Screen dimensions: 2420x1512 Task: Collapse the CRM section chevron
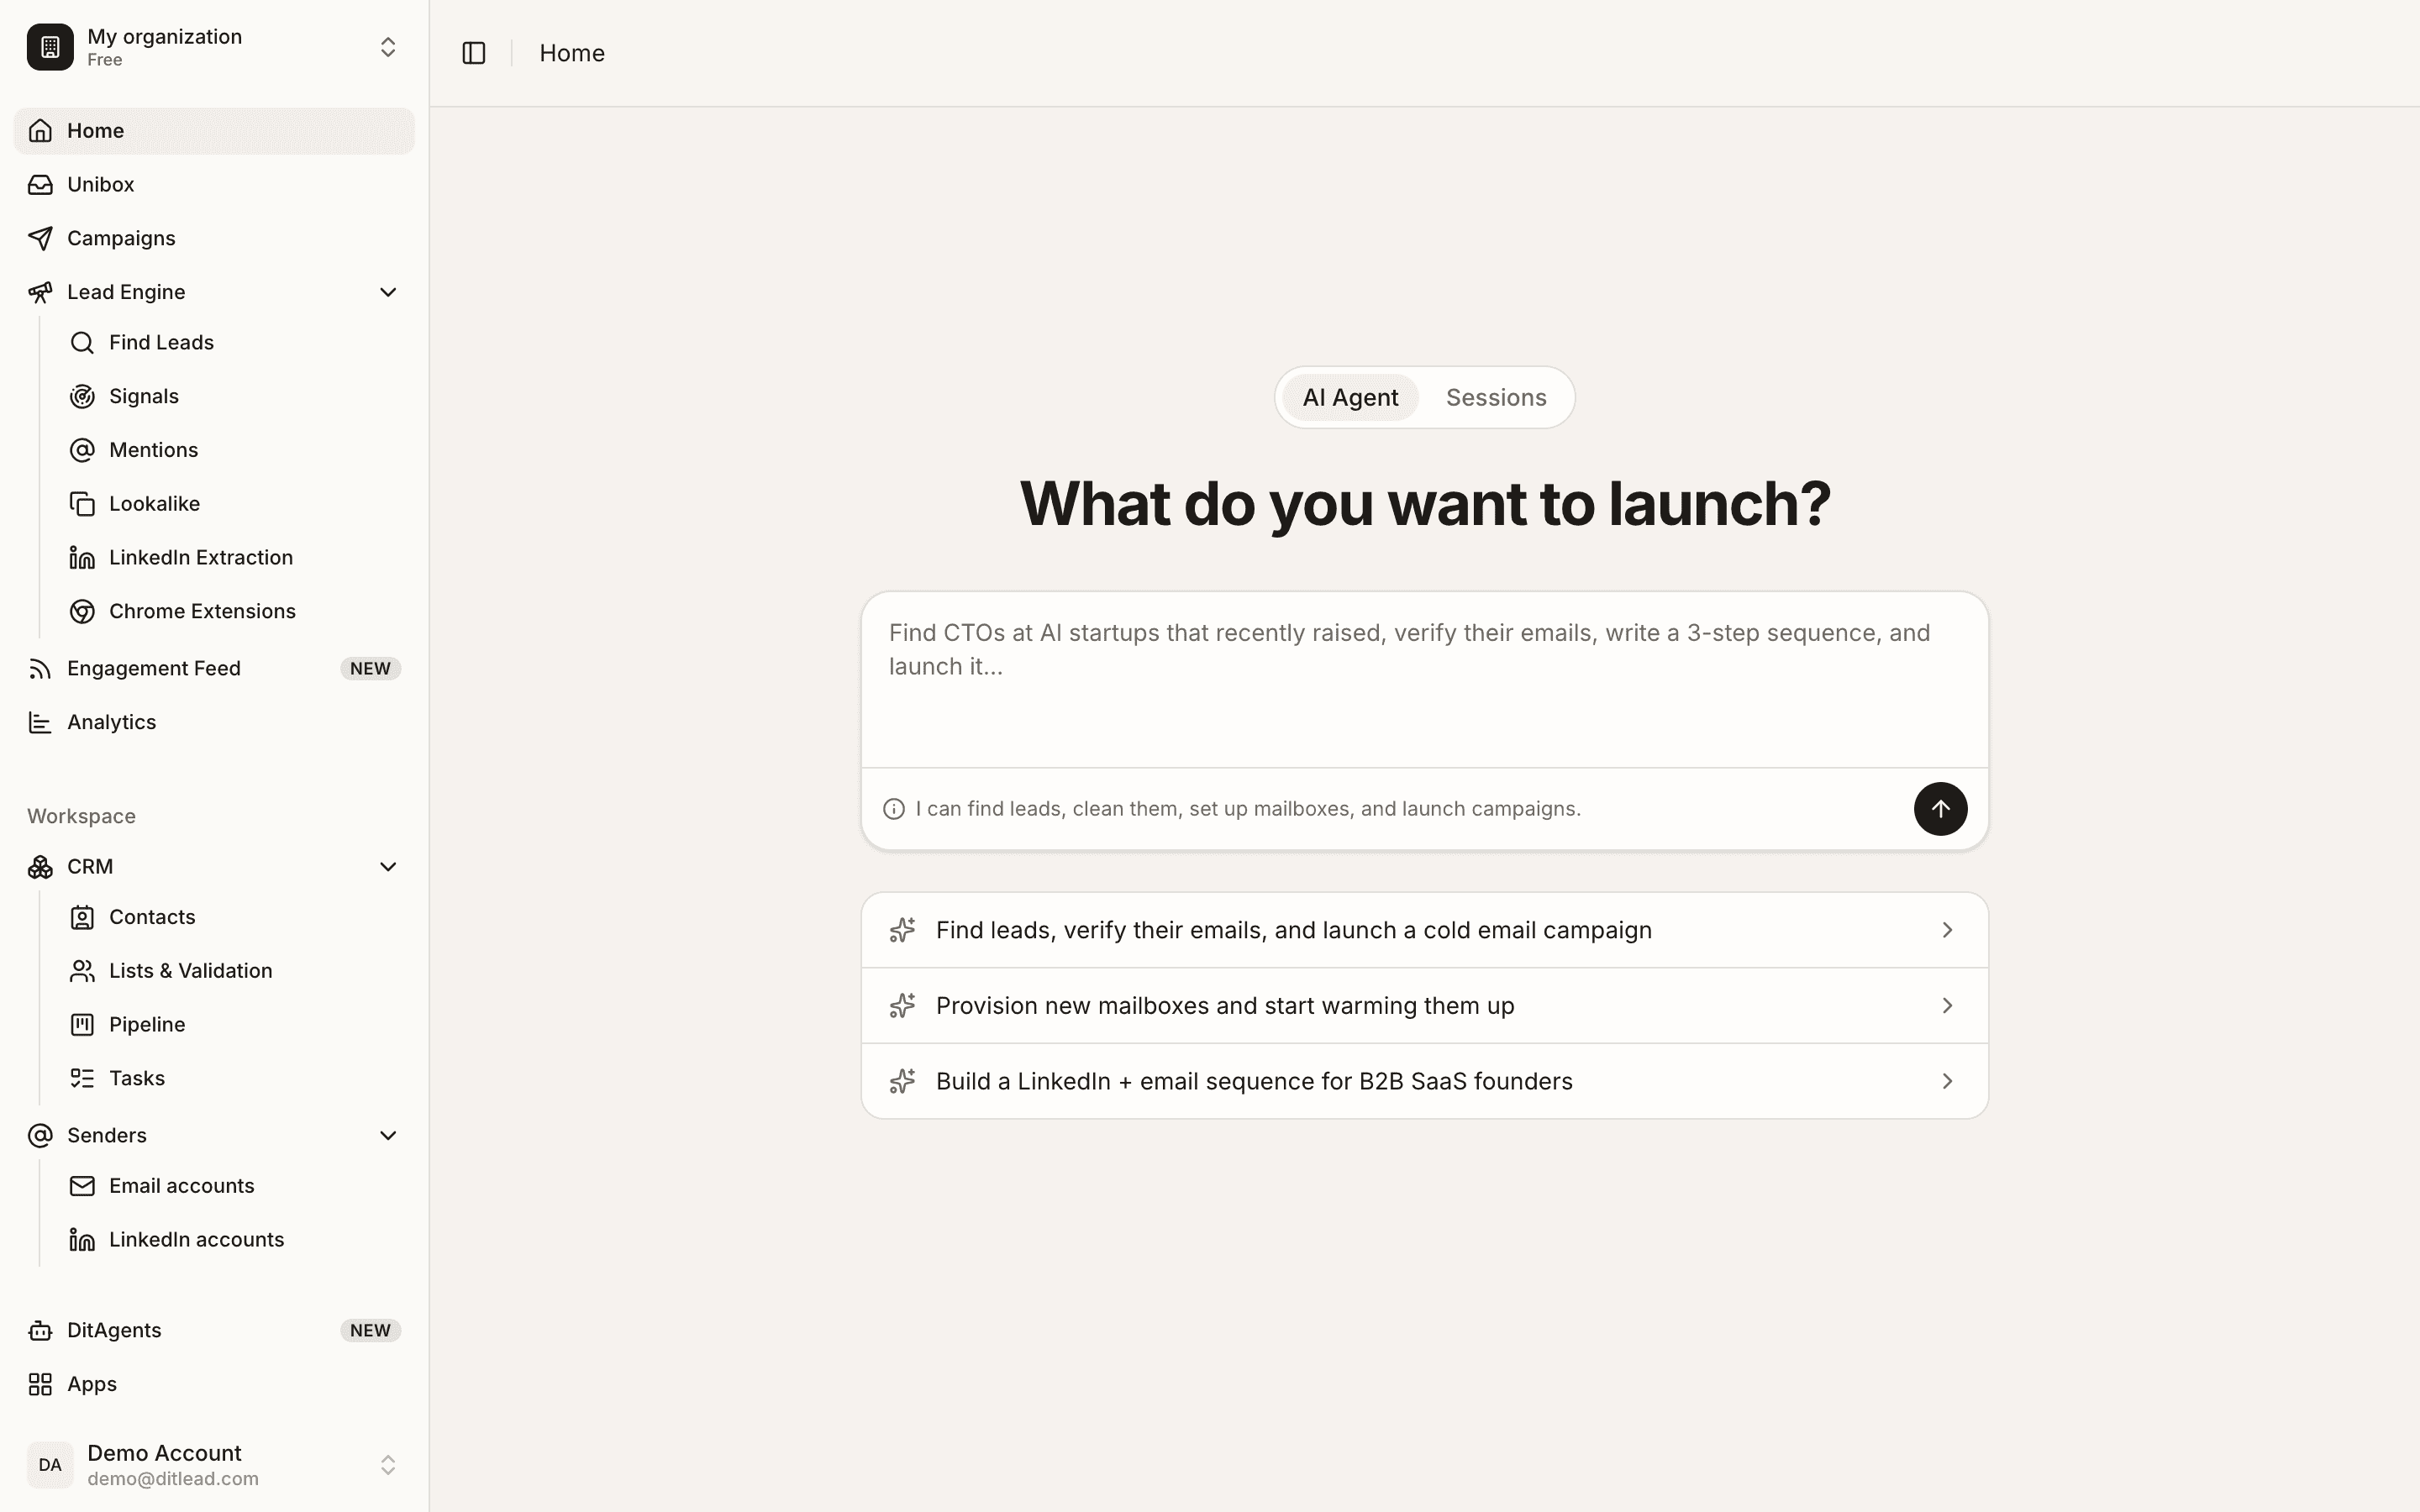388,867
